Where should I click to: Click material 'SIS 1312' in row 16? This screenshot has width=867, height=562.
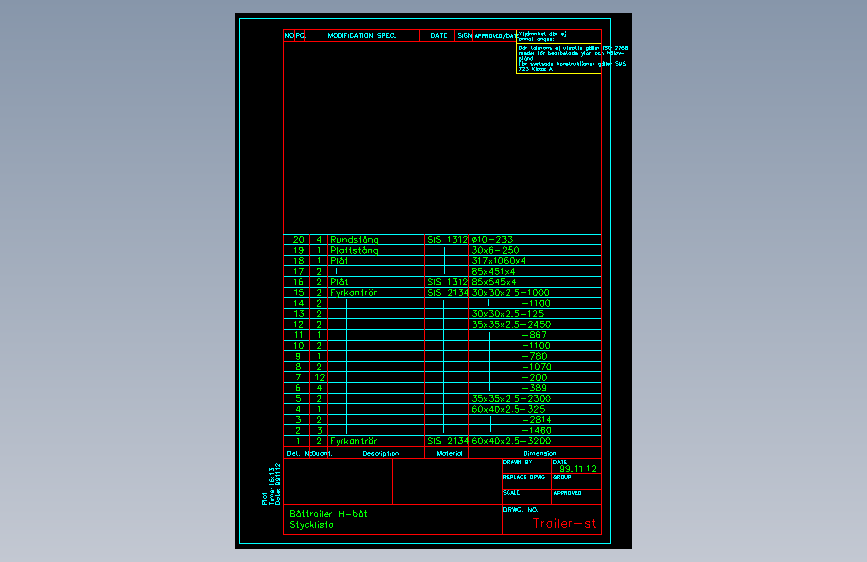point(447,282)
